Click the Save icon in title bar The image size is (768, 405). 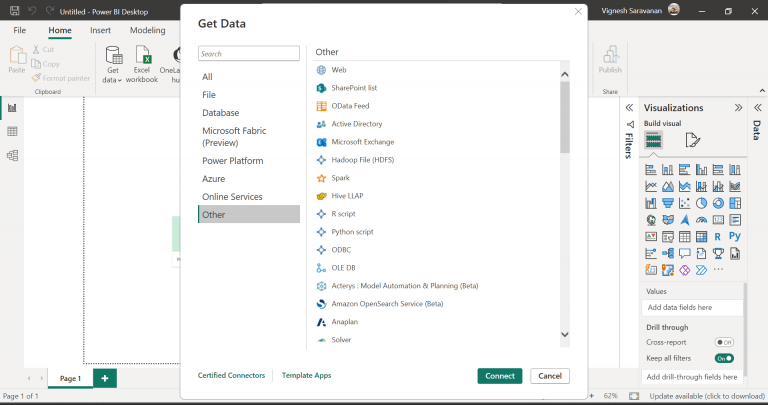(10, 11)
